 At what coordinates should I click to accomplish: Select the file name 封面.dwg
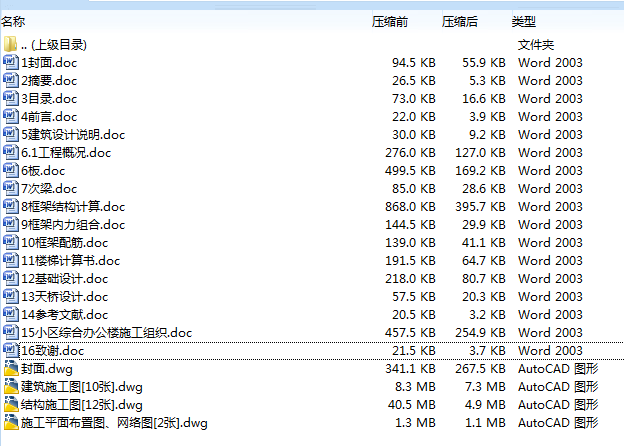(x=47, y=369)
